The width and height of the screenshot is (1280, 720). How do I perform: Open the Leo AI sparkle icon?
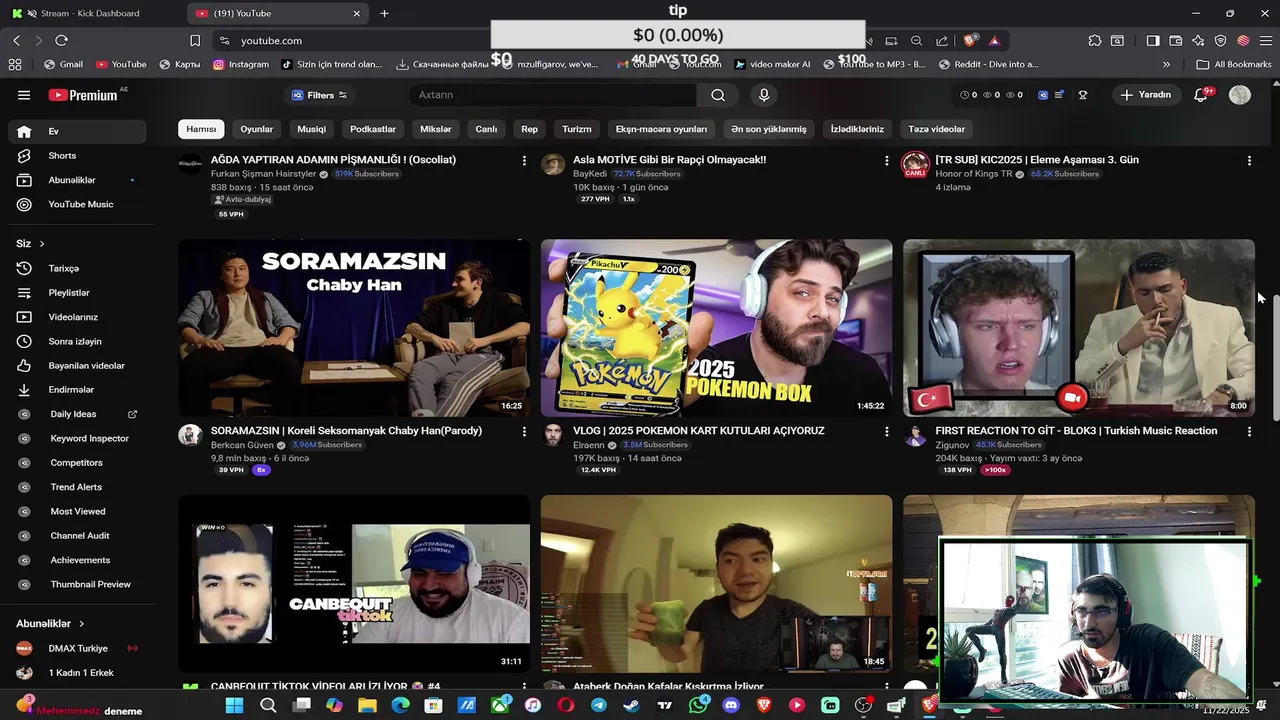pyautogui.click(x=1198, y=40)
